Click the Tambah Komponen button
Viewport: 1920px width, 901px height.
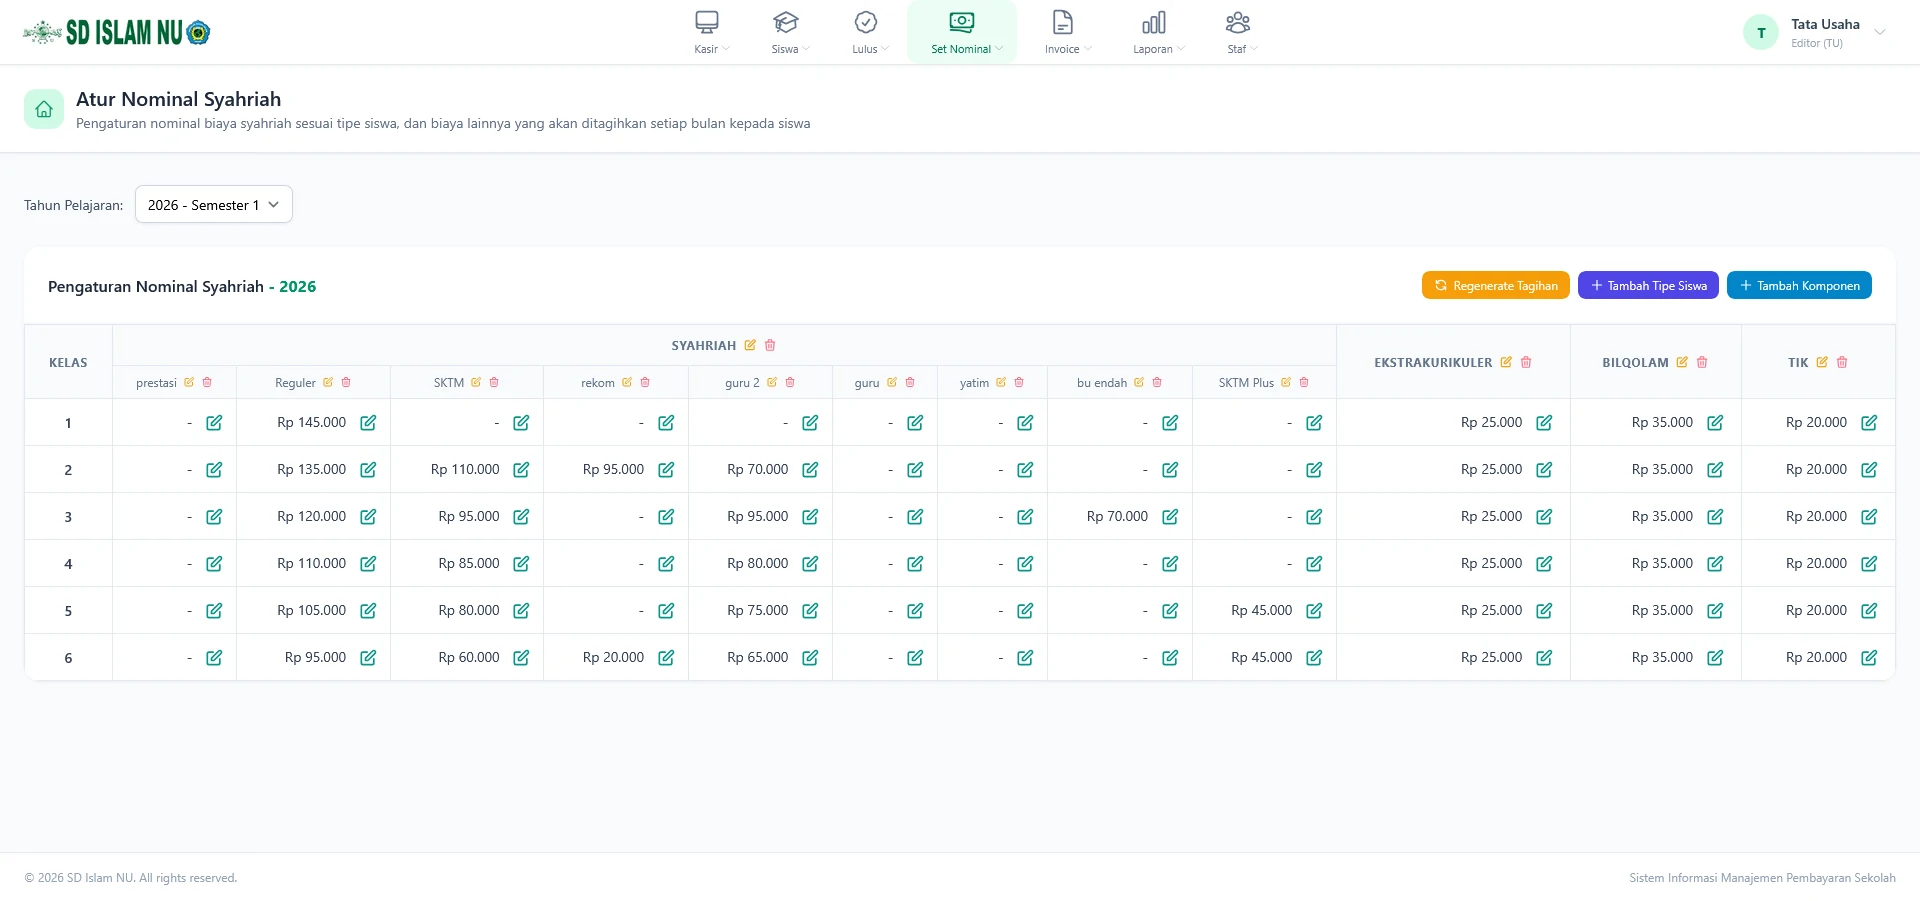tap(1799, 285)
